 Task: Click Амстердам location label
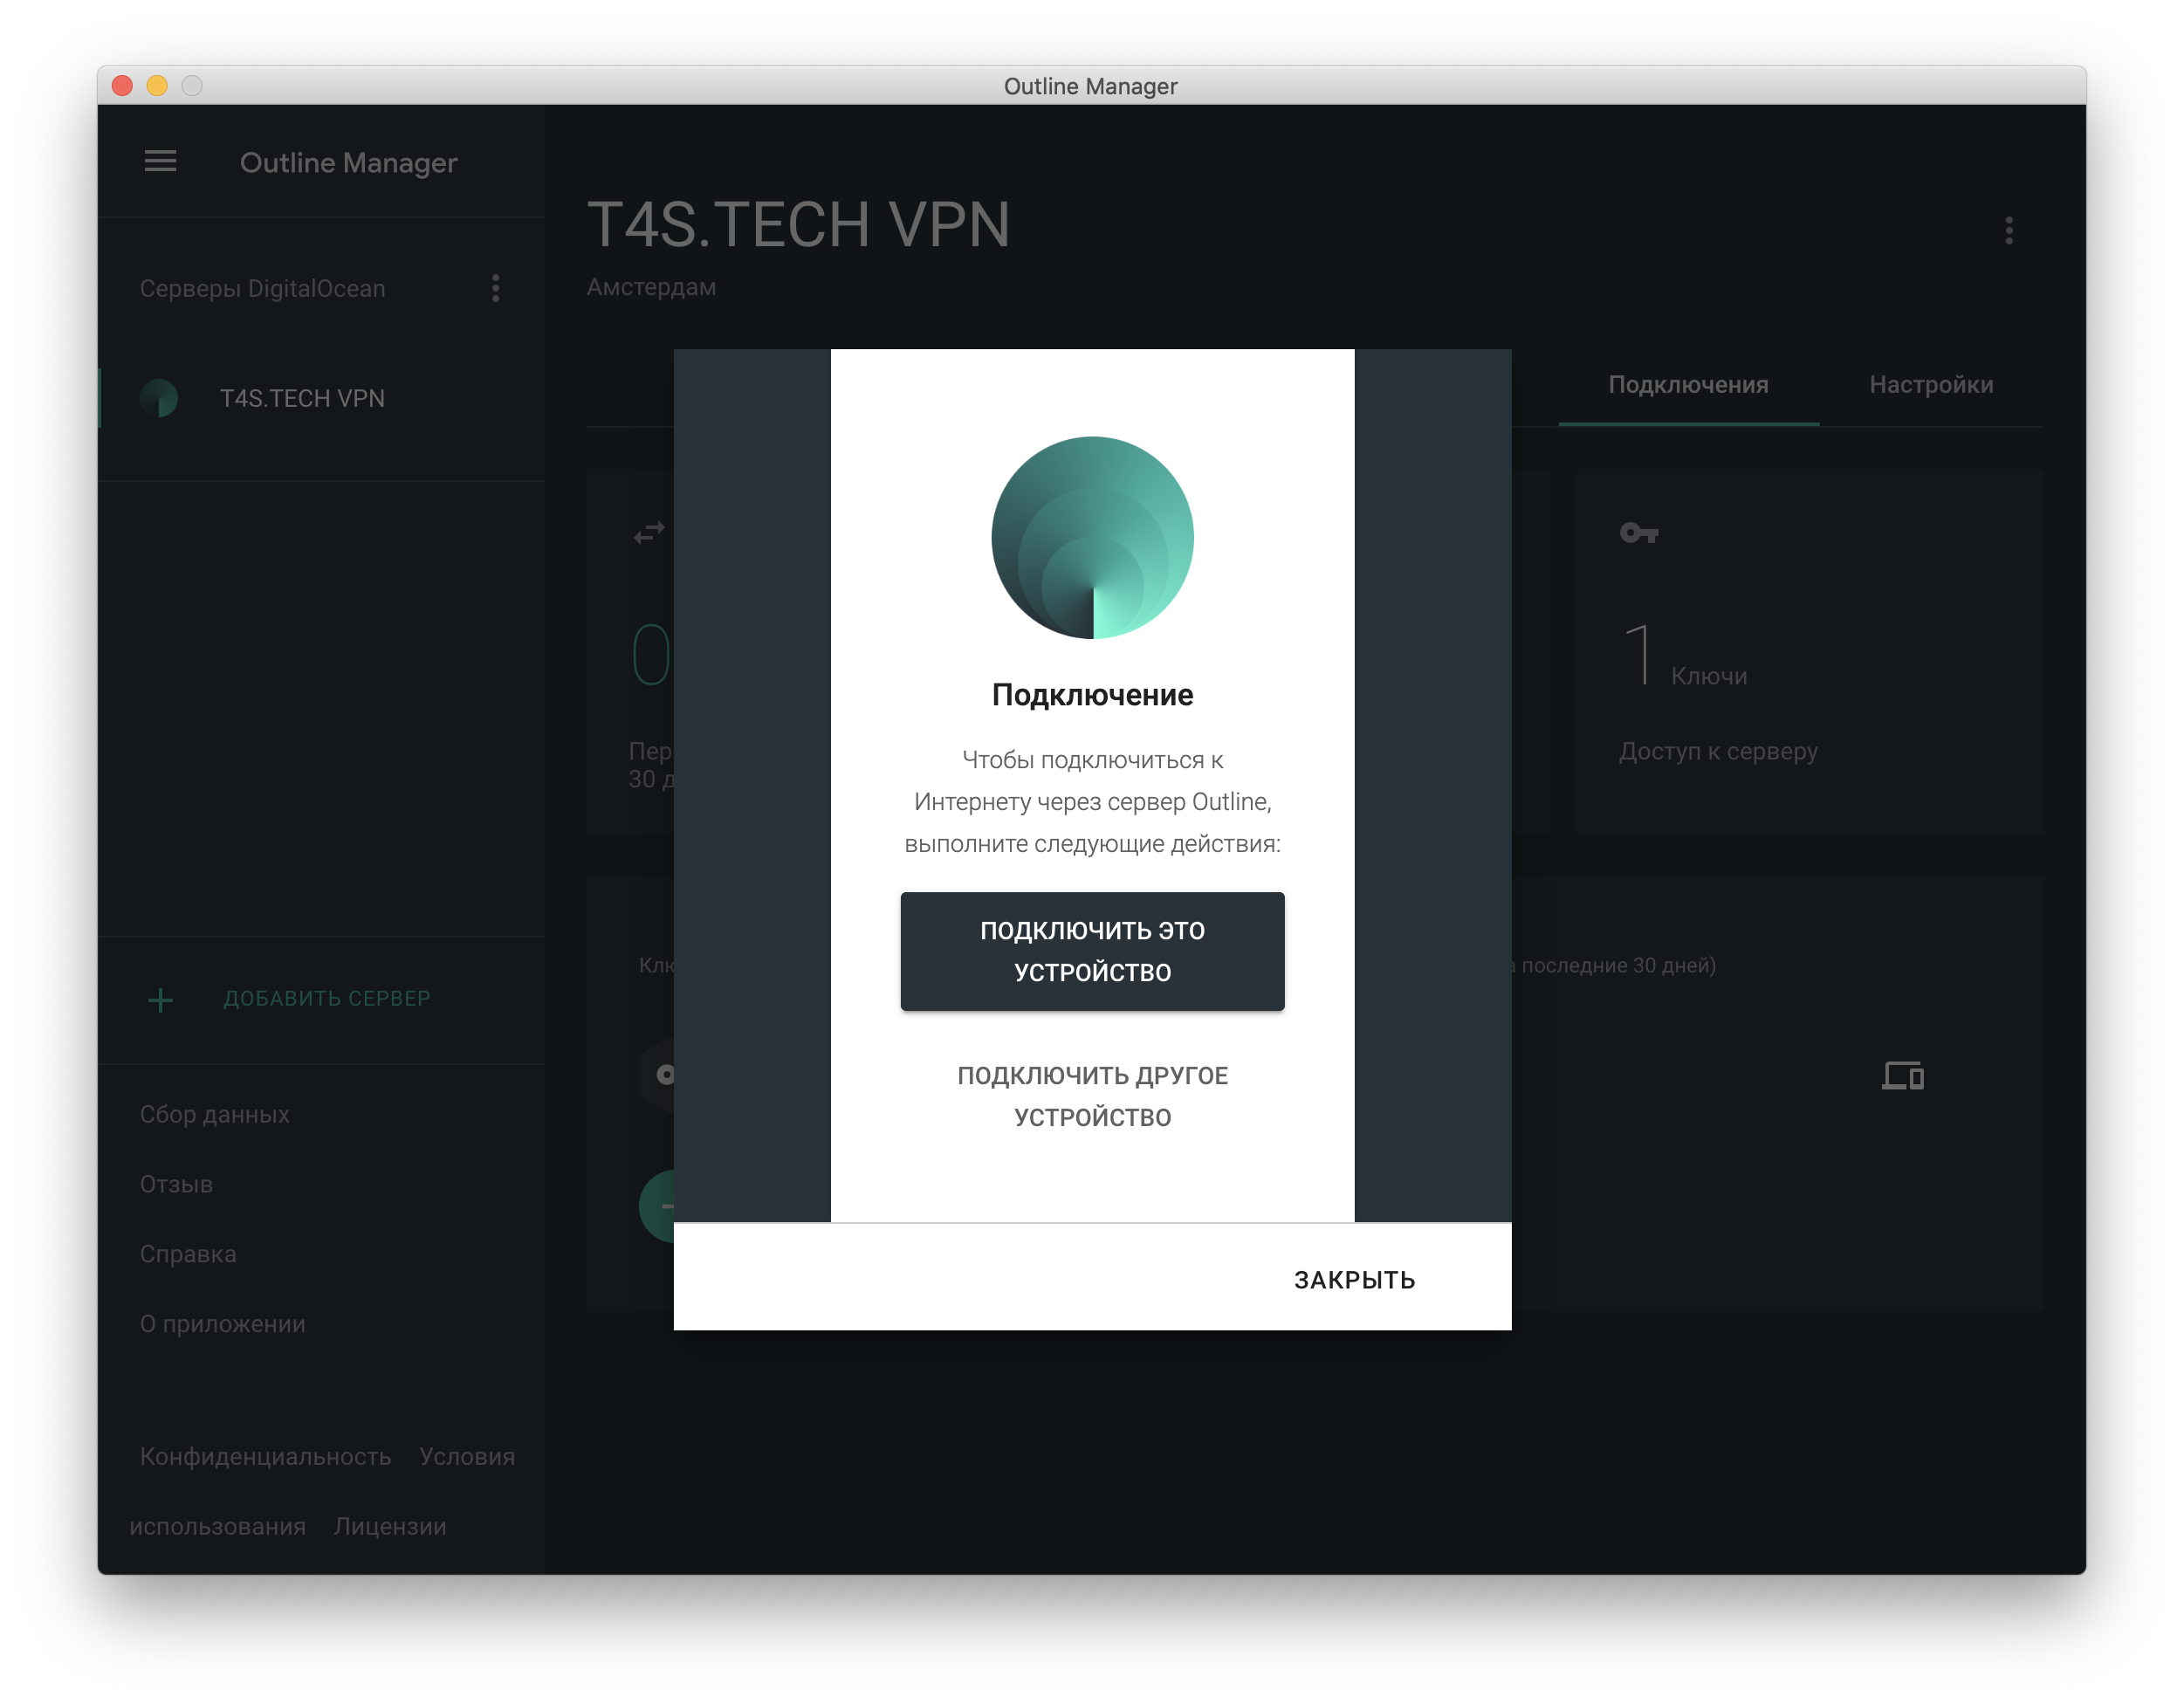coord(651,287)
